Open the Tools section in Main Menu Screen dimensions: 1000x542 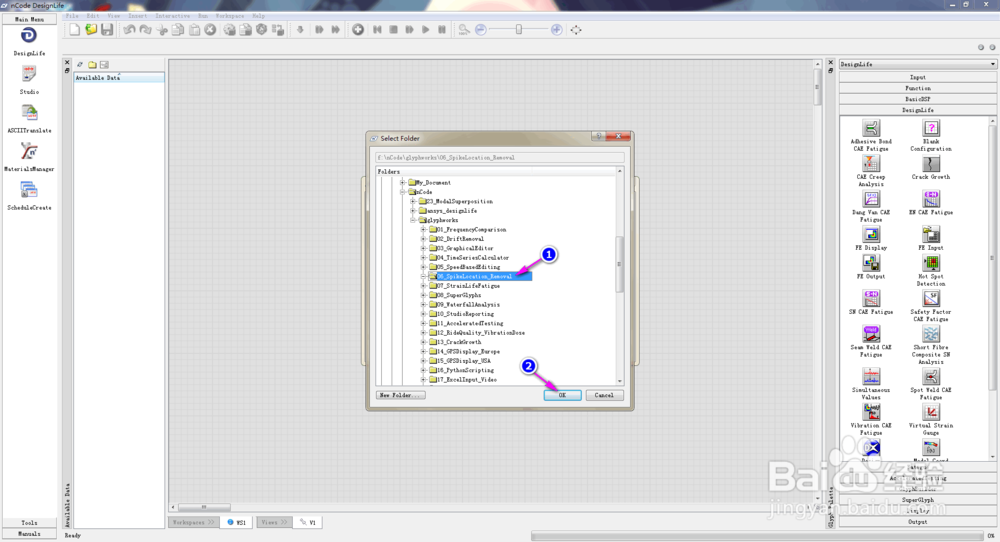coord(29,523)
